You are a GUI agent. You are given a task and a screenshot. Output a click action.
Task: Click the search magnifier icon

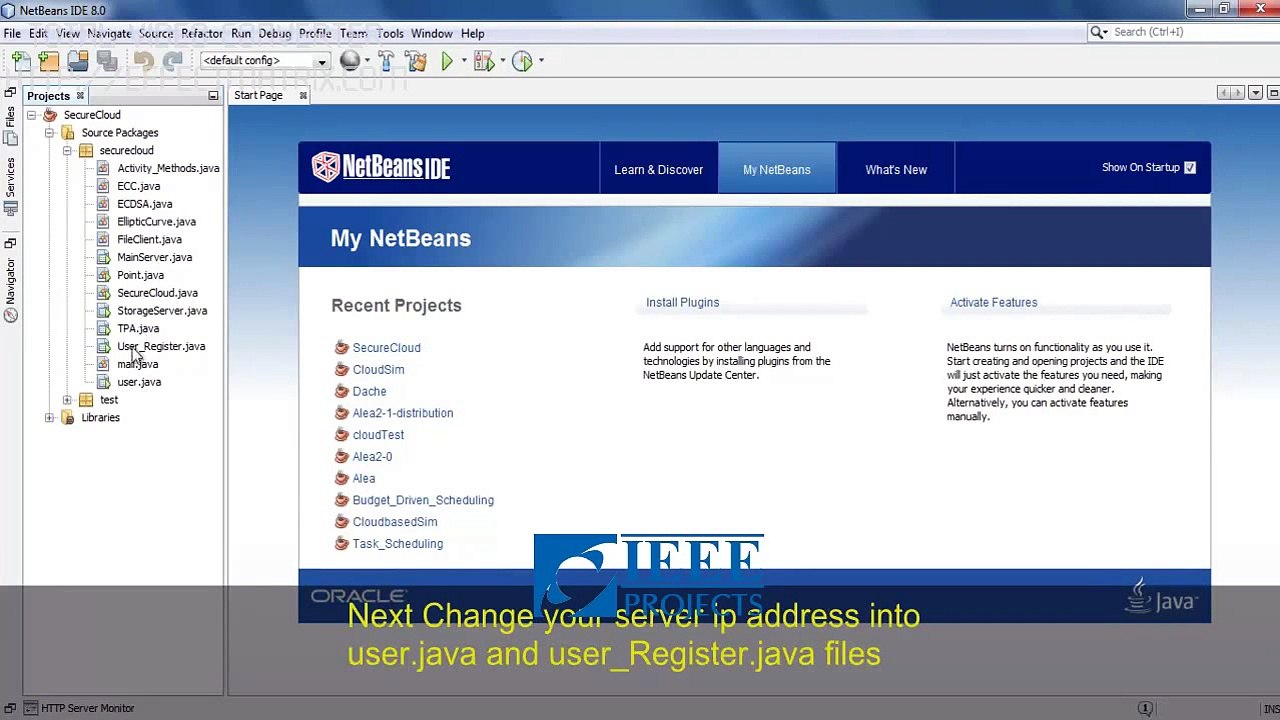tap(1097, 32)
